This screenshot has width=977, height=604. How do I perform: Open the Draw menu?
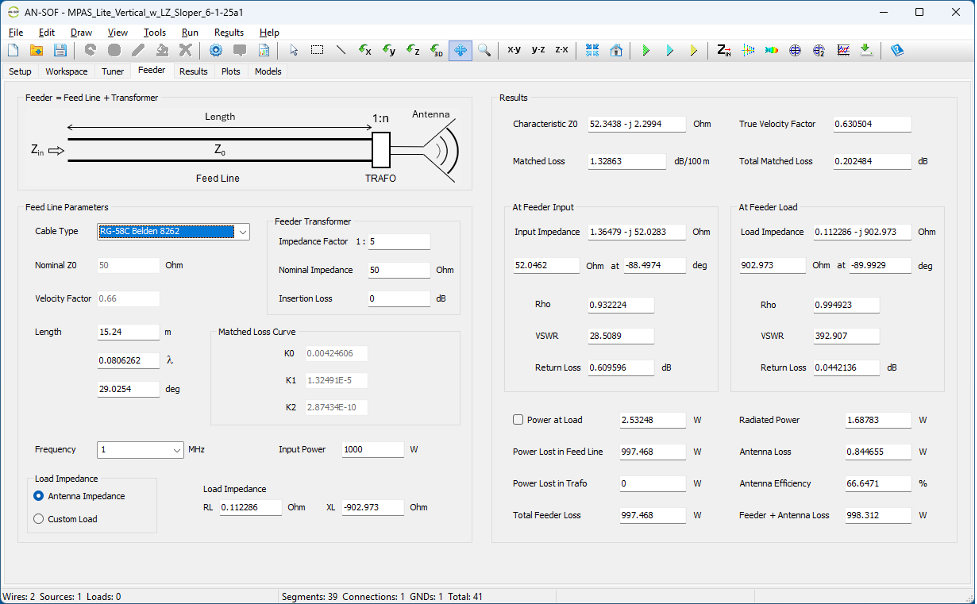[x=81, y=32]
